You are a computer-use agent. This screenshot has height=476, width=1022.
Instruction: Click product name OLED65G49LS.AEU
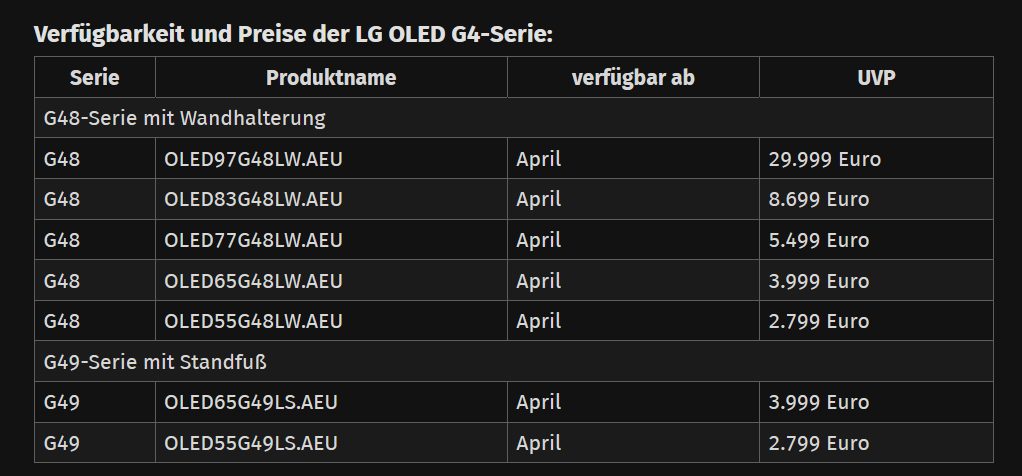tap(251, 402)
